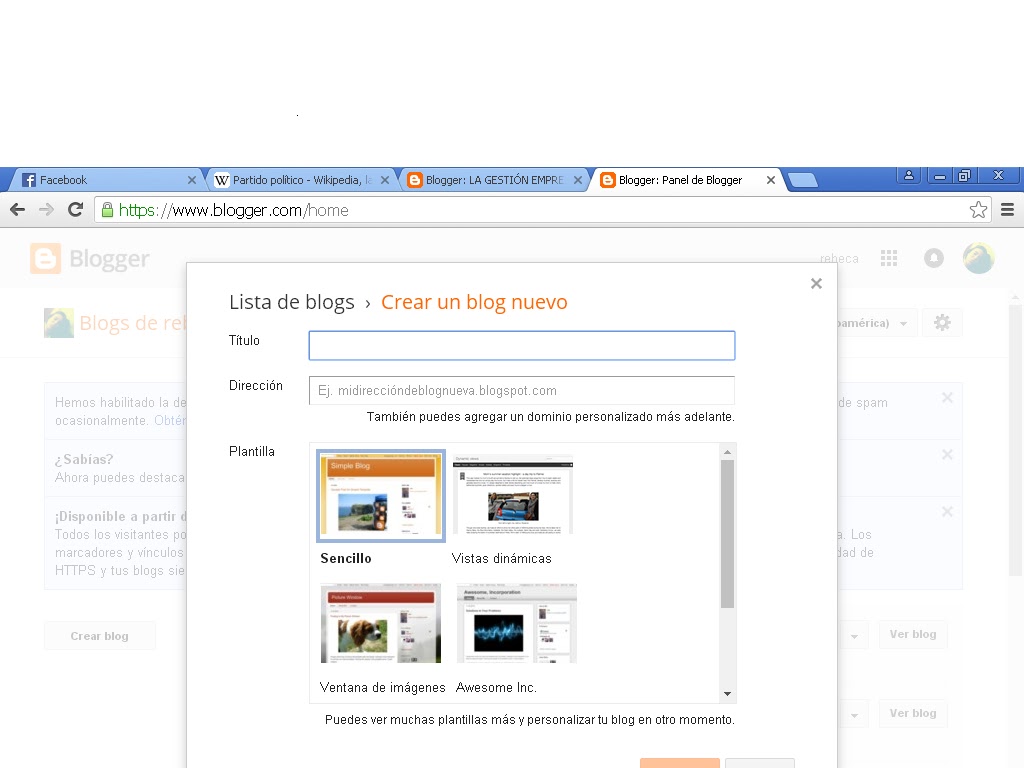Image resolution: width=1024 pixels, height=768 pixels.
Task: Click the browser forward arrow
Action: tap(46, 210)
